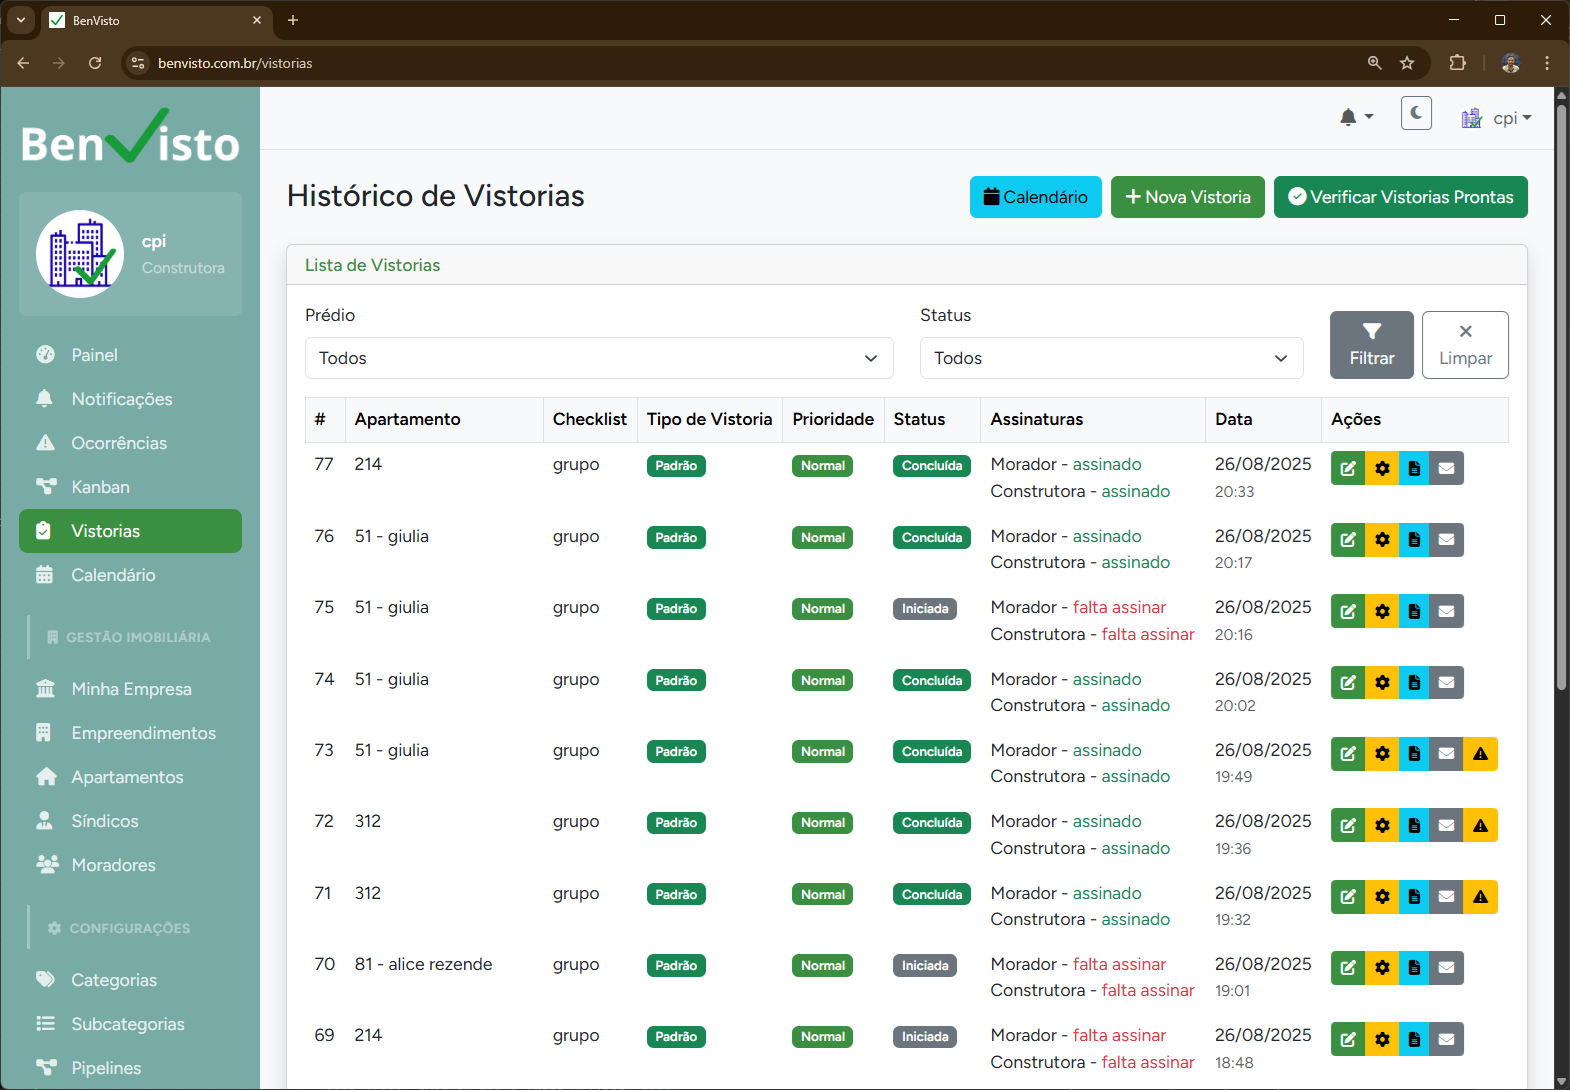Image resolution: width=1570 pixels, height=1090 pixels.
Task: Open document icon for vistoria 75
Action: click(x=1414, y=611)
